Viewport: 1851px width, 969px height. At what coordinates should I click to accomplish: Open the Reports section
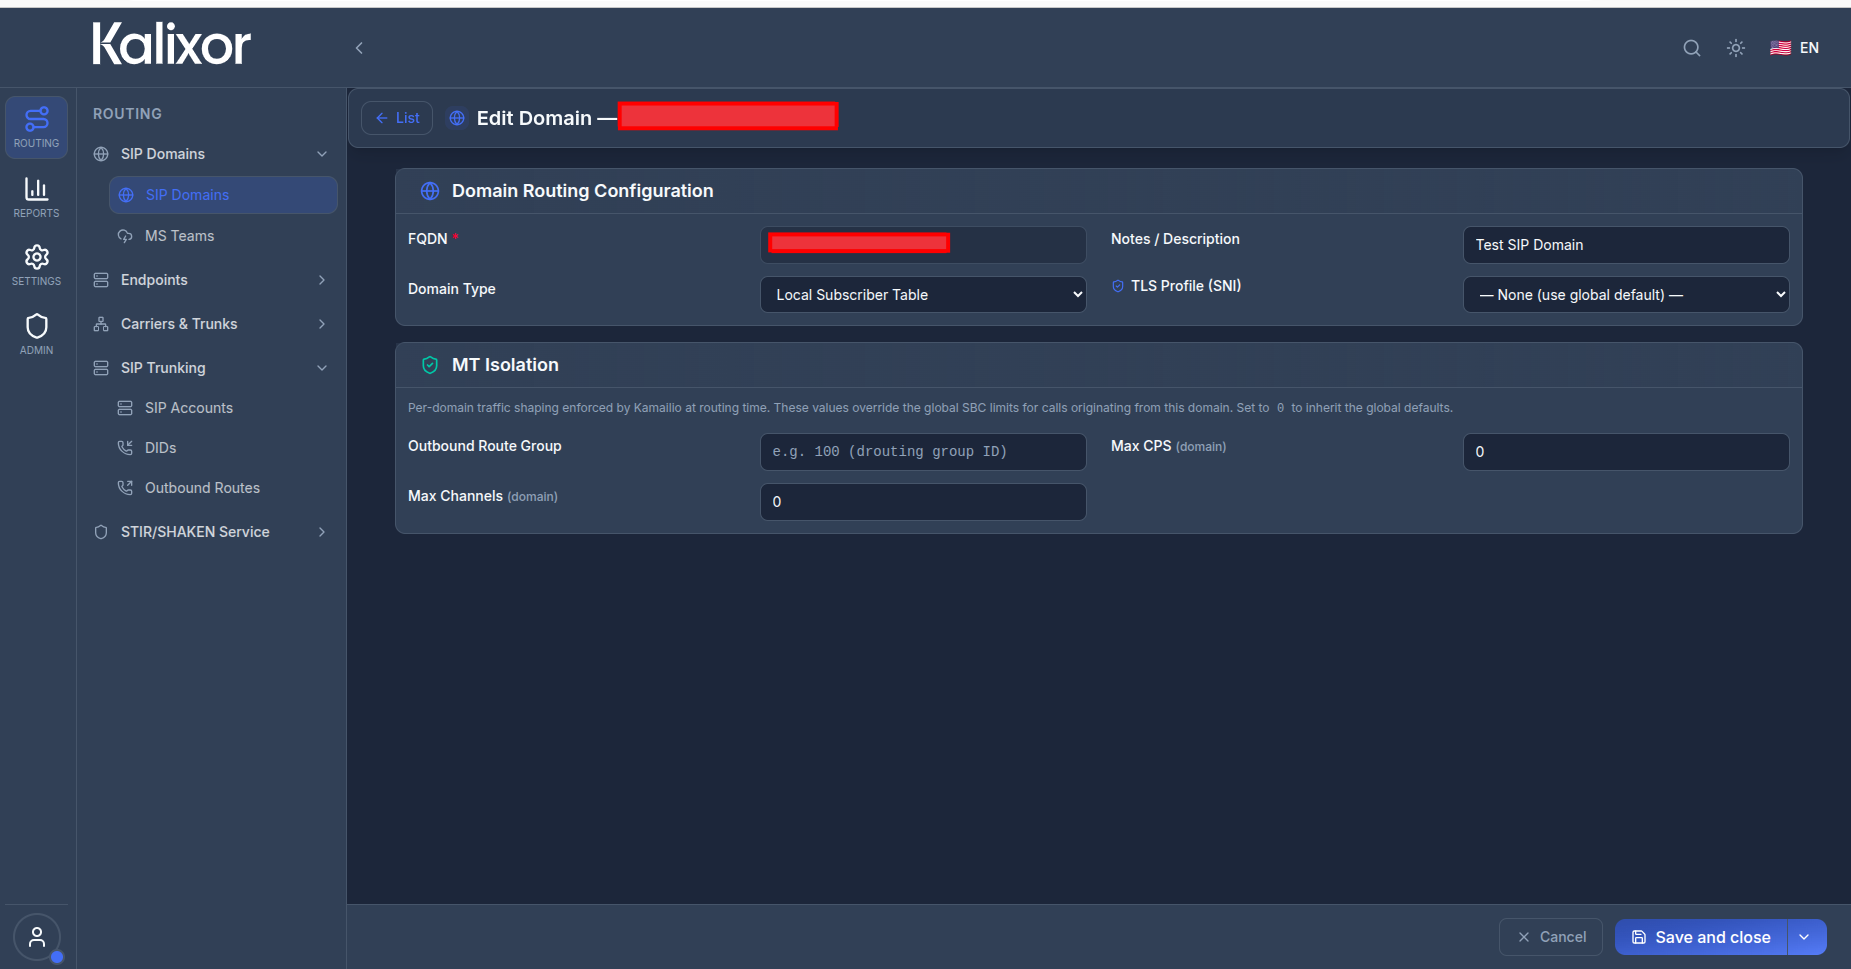click(x=37, y=197)
